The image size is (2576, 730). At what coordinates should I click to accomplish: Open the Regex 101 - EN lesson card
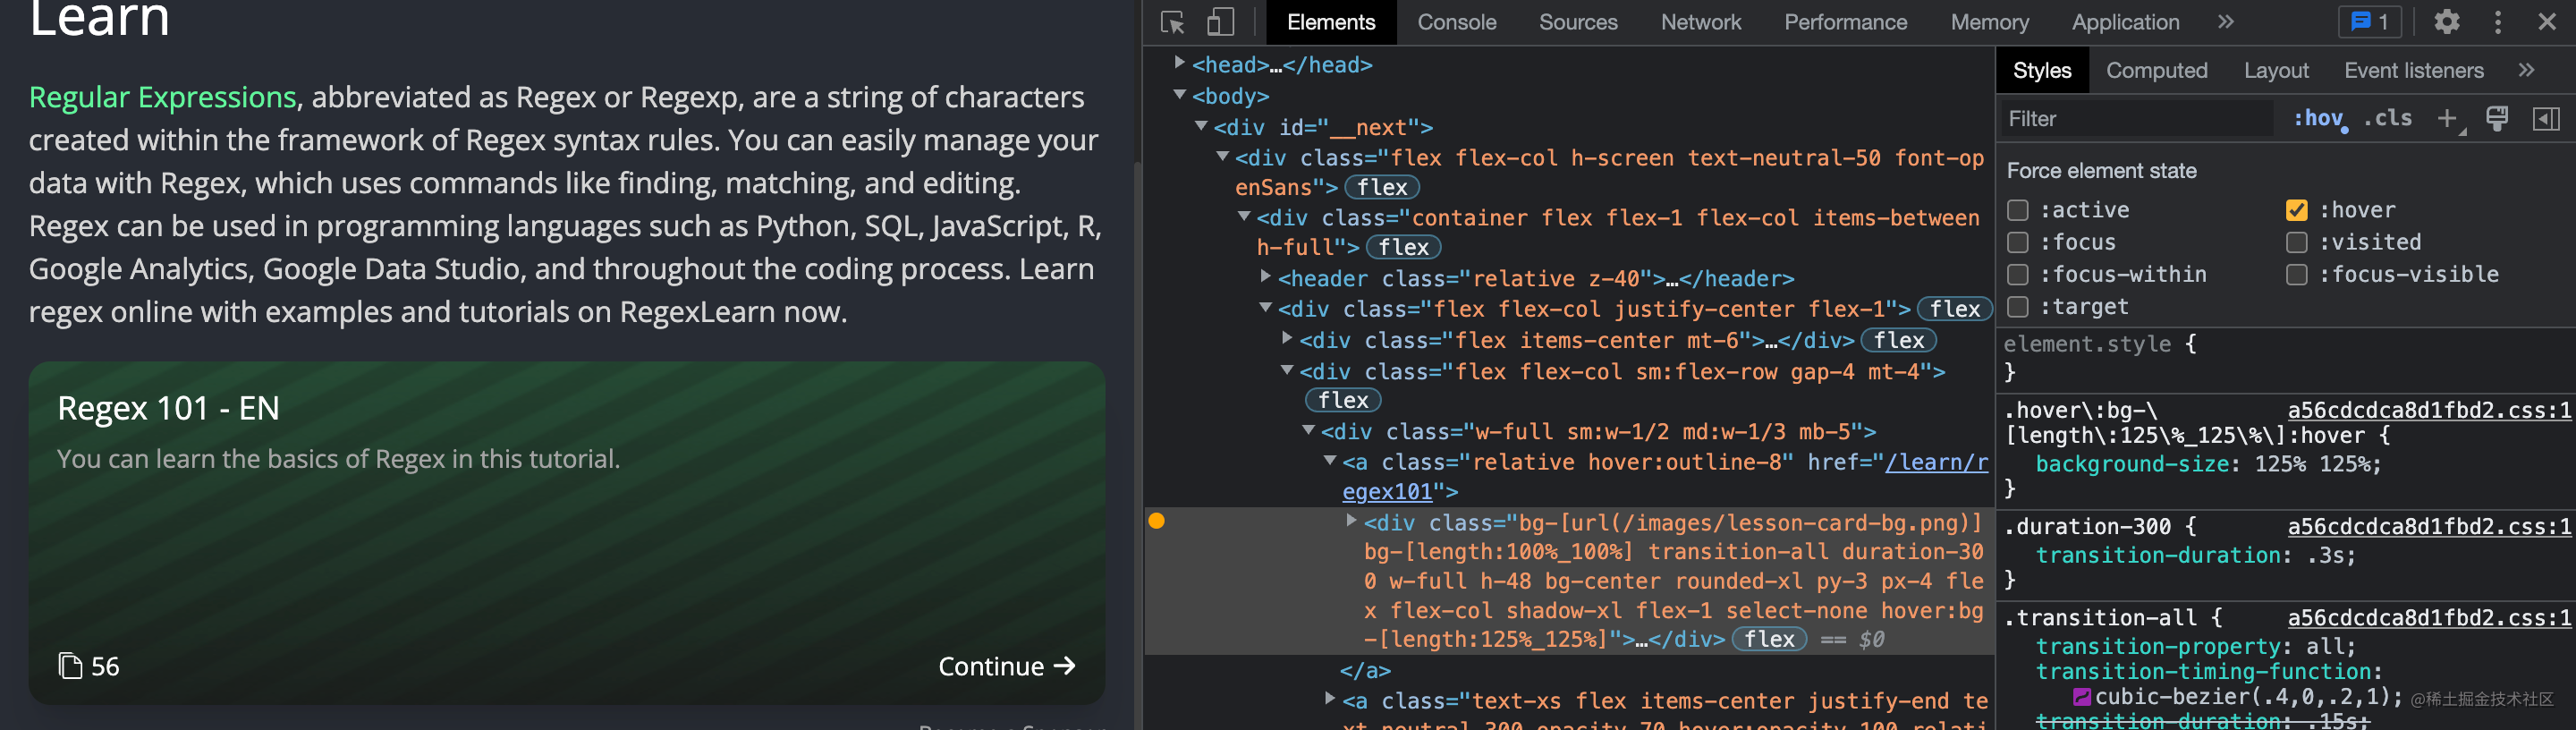(x=567, y=532)
